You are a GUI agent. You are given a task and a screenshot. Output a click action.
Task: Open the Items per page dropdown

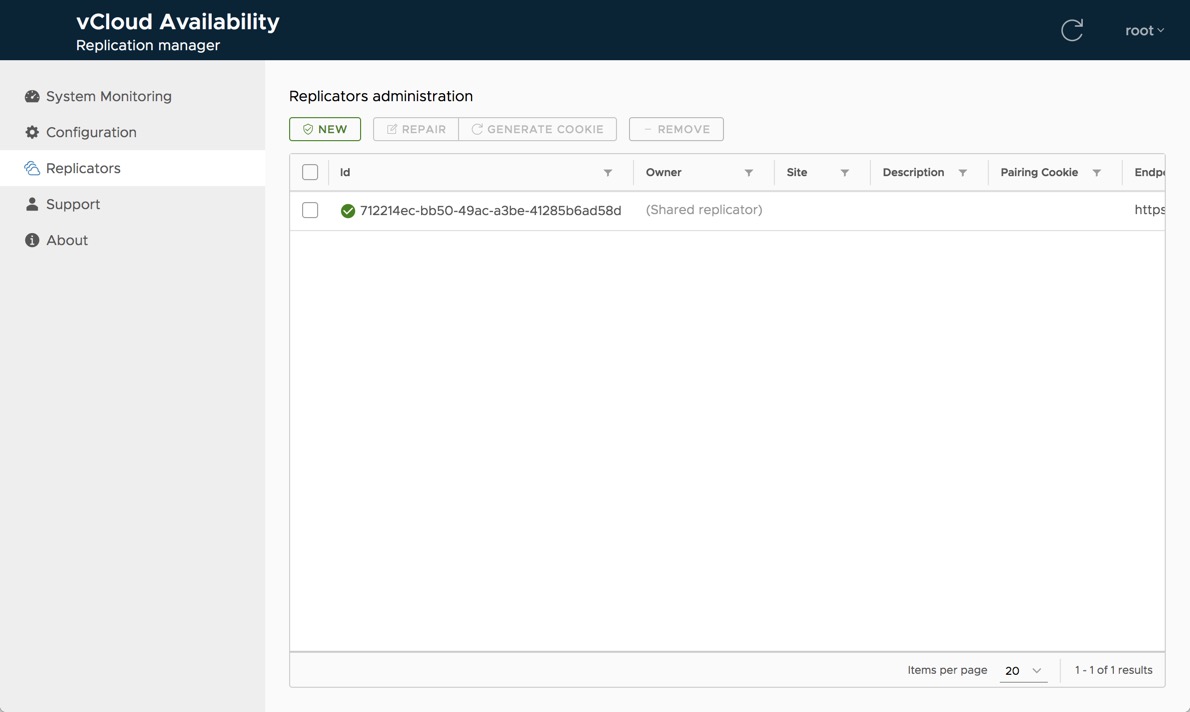[x=1023, y=670]
